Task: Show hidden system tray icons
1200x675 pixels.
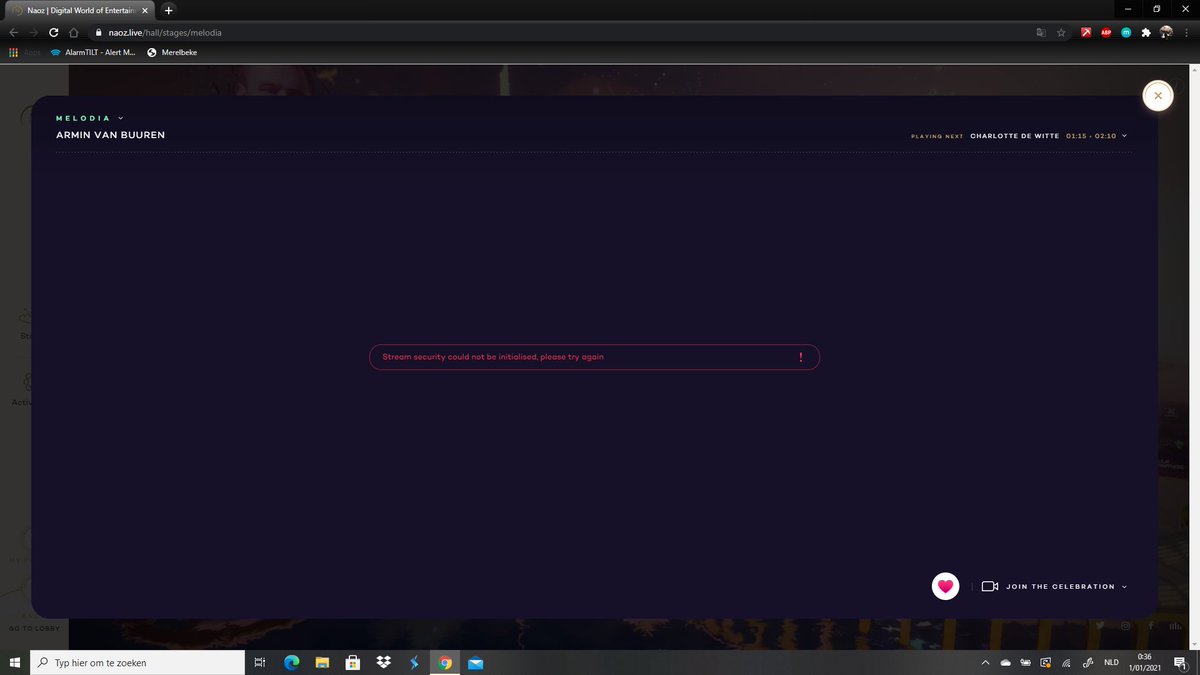Action: tap(984, 662)
